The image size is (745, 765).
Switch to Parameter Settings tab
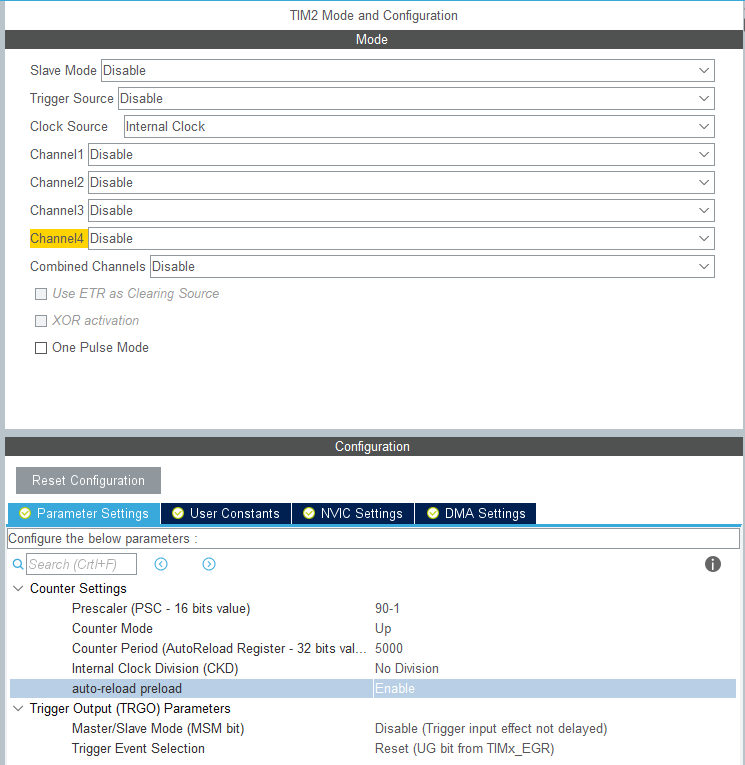[84, 514]
